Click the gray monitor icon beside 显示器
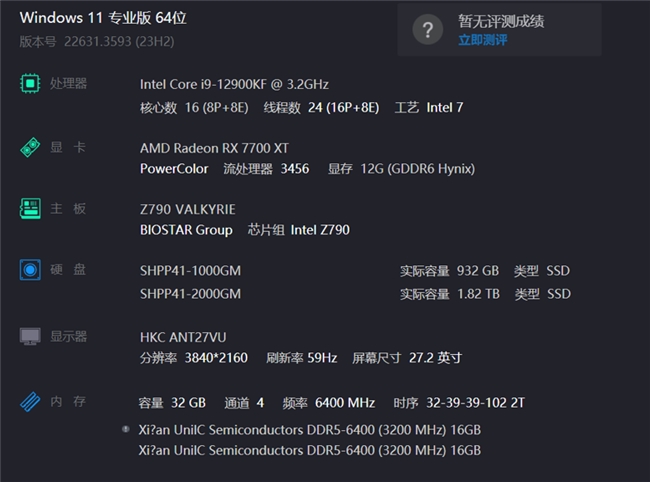 click(30, 336)
